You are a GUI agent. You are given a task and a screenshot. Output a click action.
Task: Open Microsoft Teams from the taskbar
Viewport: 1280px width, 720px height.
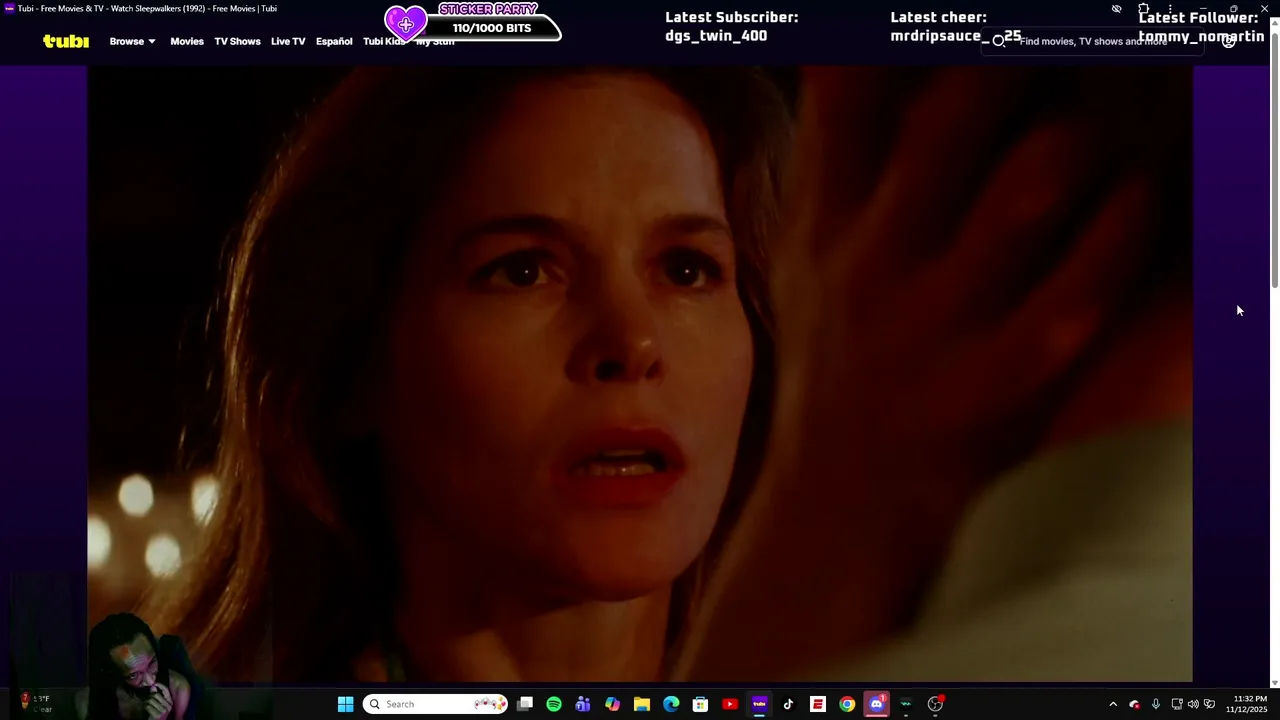coord(583,704)
